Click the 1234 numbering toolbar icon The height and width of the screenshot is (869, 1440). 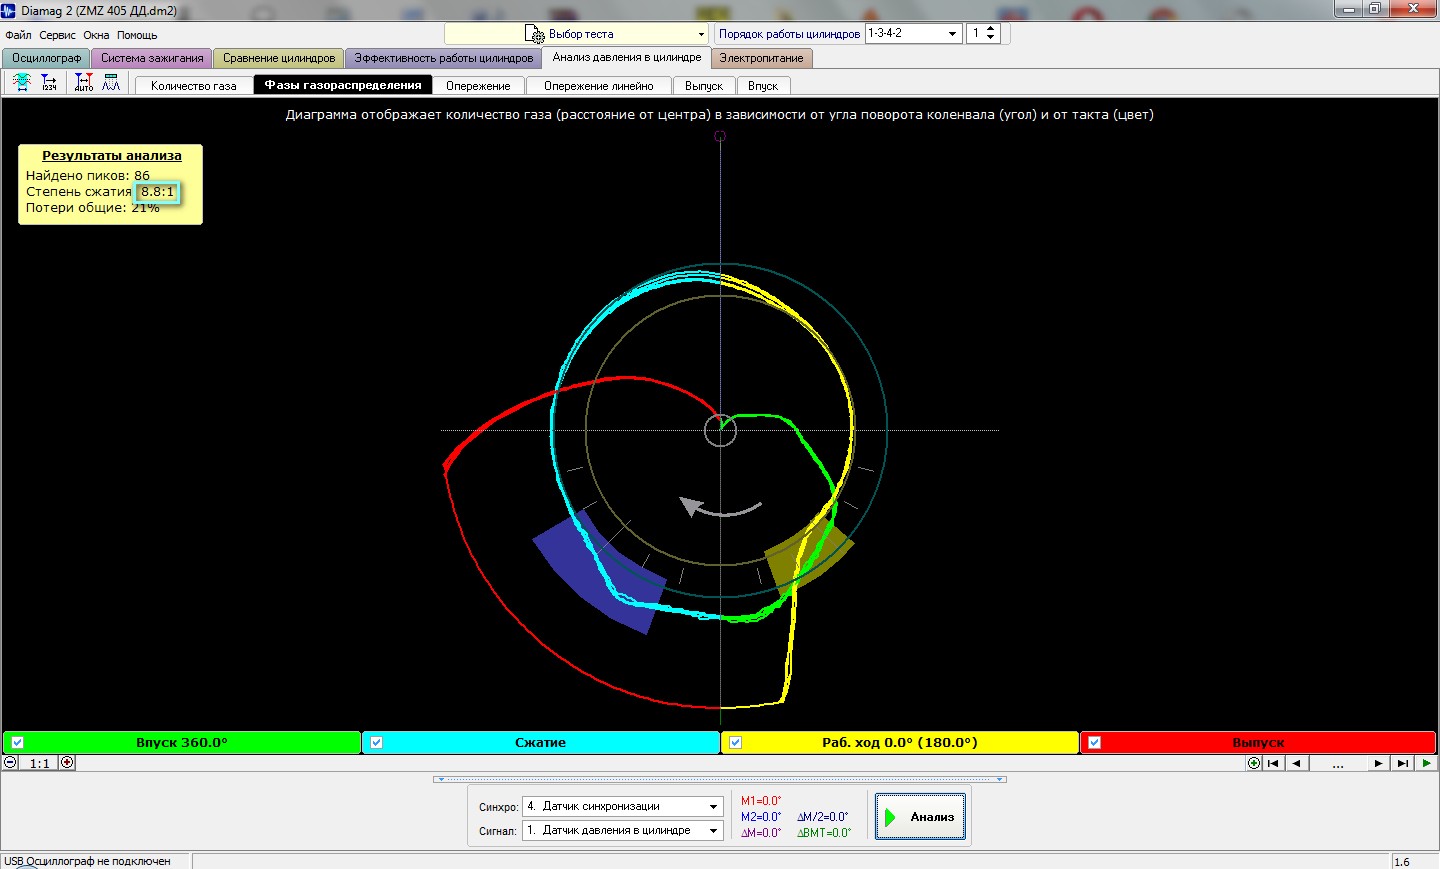[x=49, y=83]
